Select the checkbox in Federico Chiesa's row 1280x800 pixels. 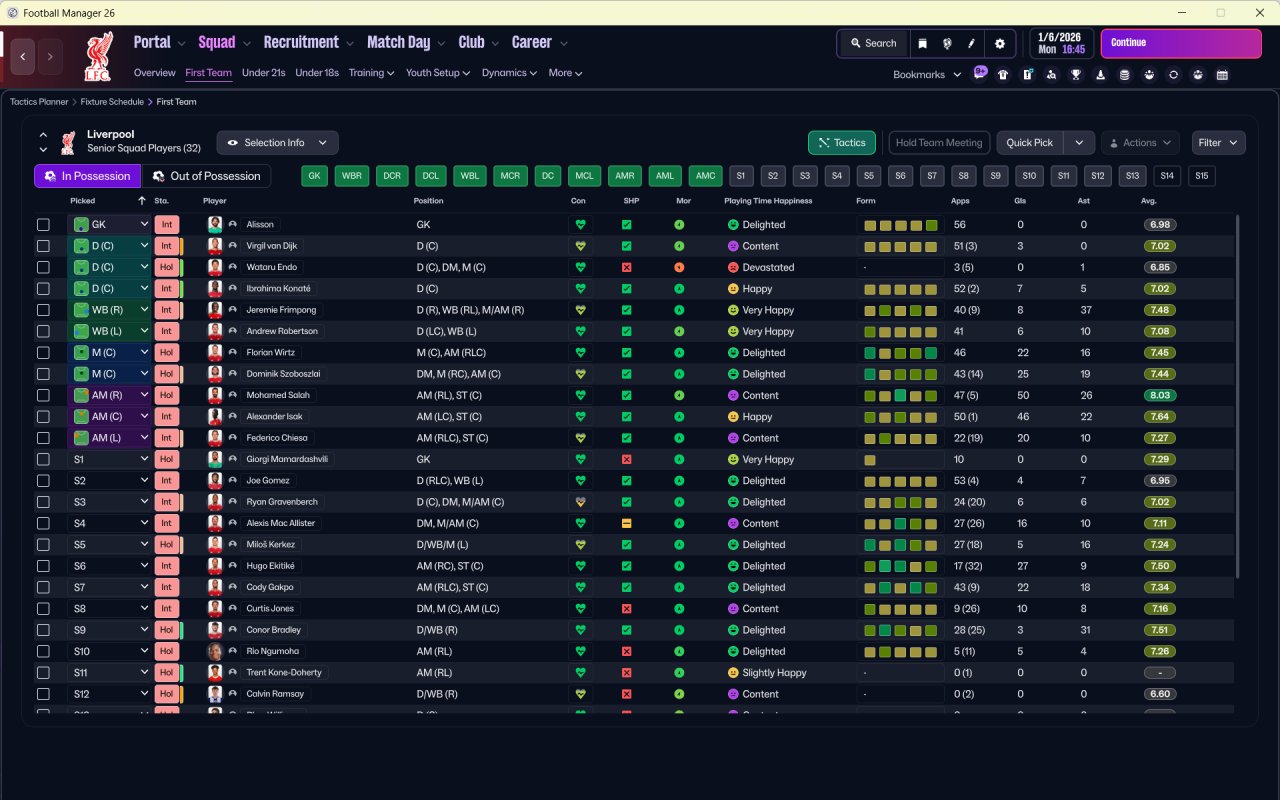tap(43, 438)
